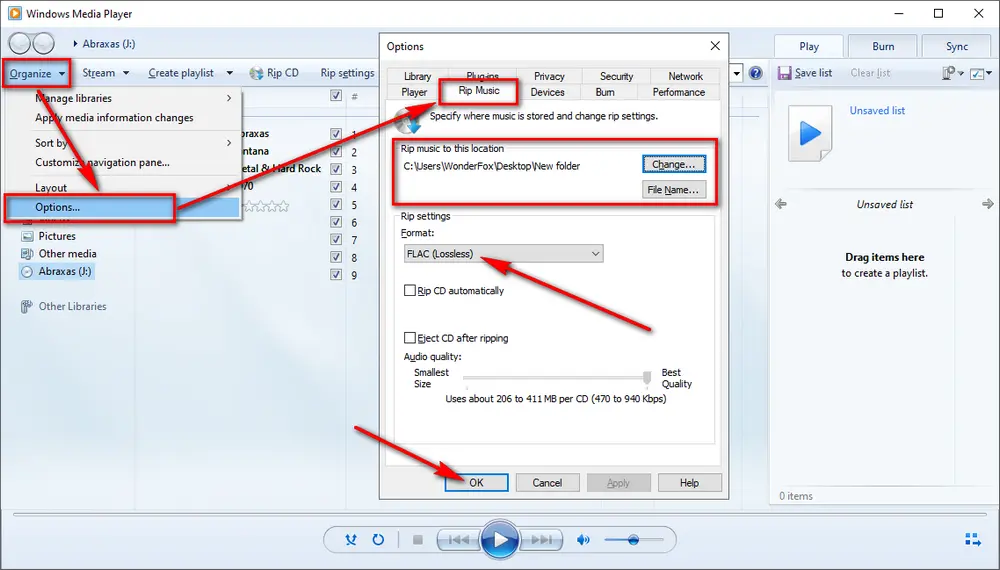Enable Rip CD automatically checkbox
This screenshot has height=570, width=1000.
click(410, 290)
